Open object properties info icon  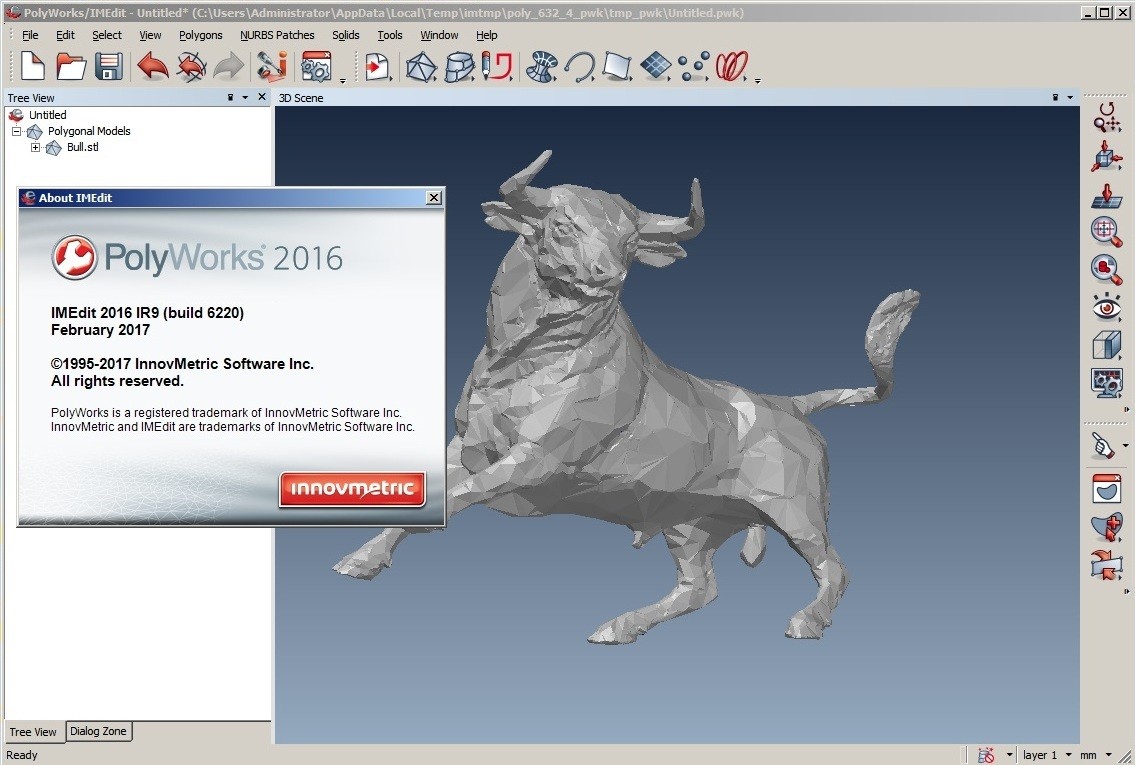(x=272, y=66)
